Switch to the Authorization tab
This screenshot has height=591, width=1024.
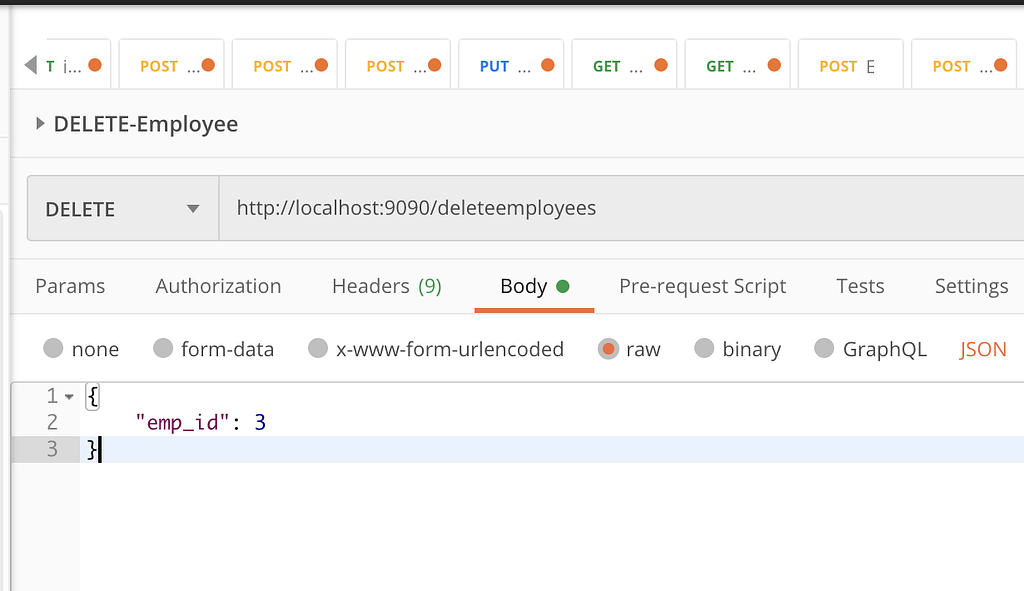pyautogui.click(x=218, y=286)
